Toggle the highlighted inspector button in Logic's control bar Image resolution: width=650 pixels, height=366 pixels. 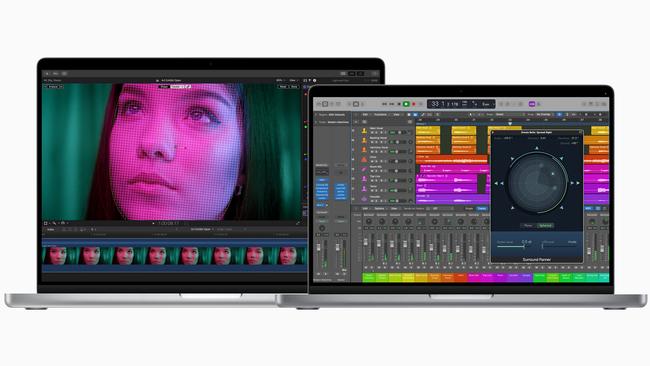[x=325, y=104]
